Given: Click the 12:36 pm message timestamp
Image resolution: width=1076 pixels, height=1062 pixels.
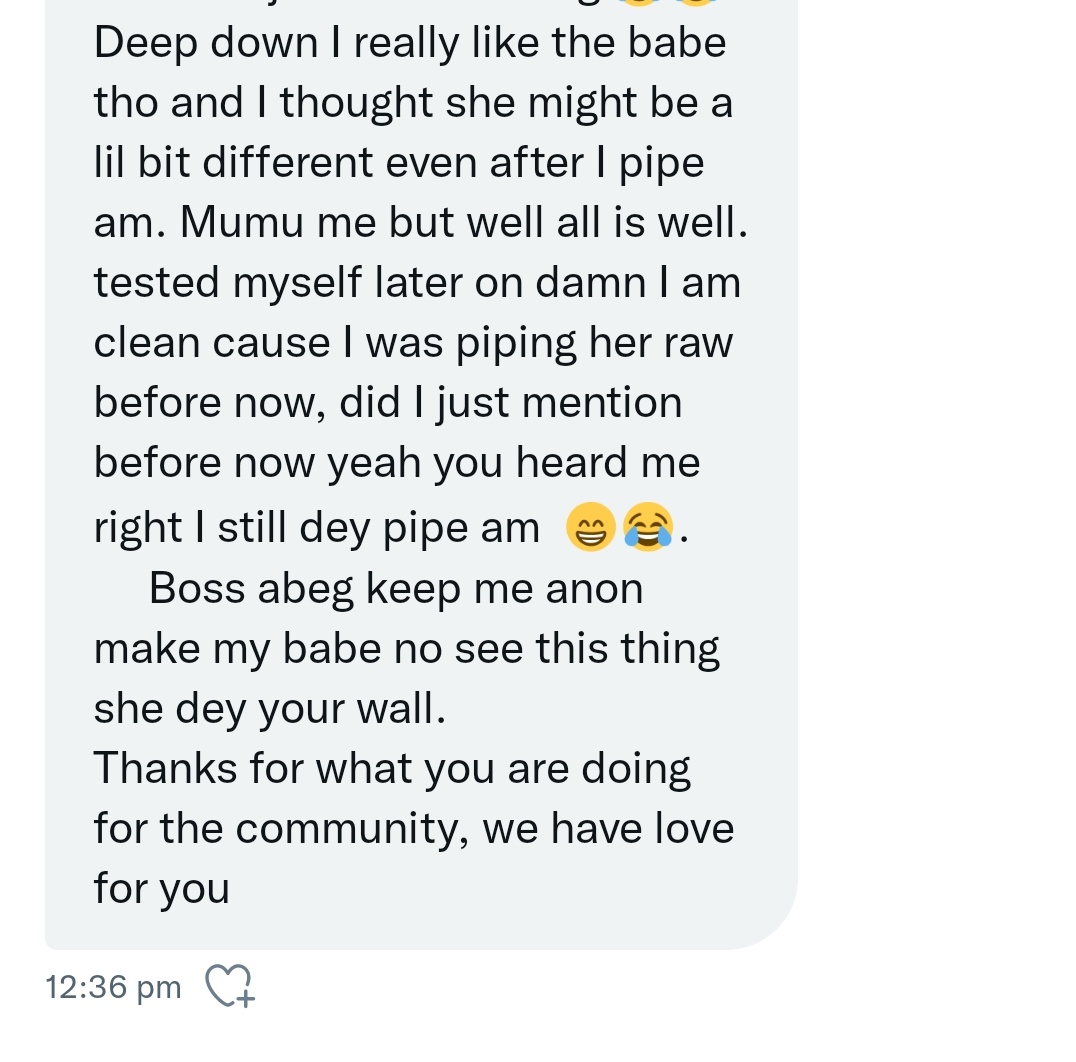Looking at the screenshot, I should 113,988.
